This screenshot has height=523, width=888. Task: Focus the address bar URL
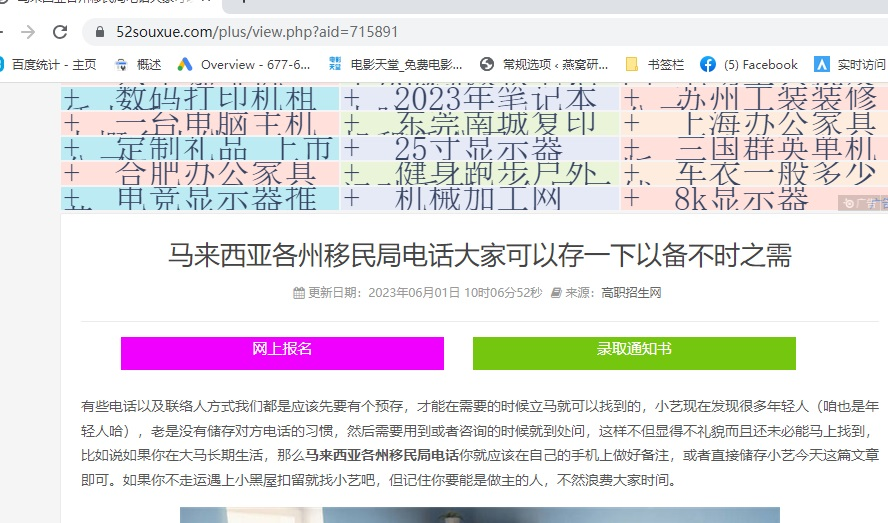pos(257,32)
